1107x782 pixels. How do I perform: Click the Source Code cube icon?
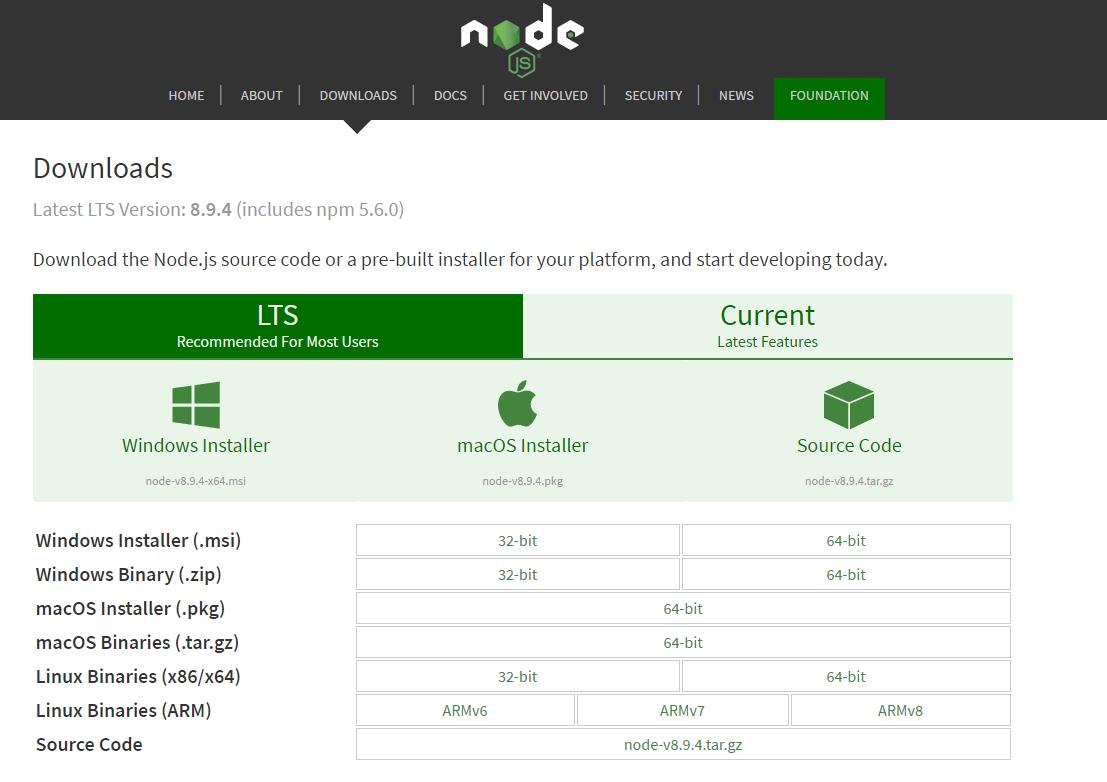coord(848,405)
